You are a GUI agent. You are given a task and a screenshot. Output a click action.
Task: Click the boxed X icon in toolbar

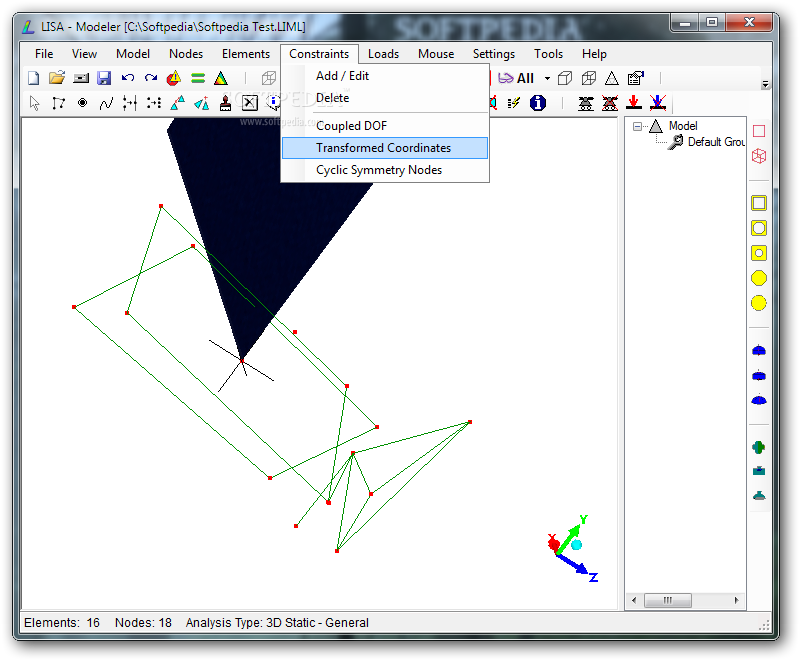click(249, 103)
